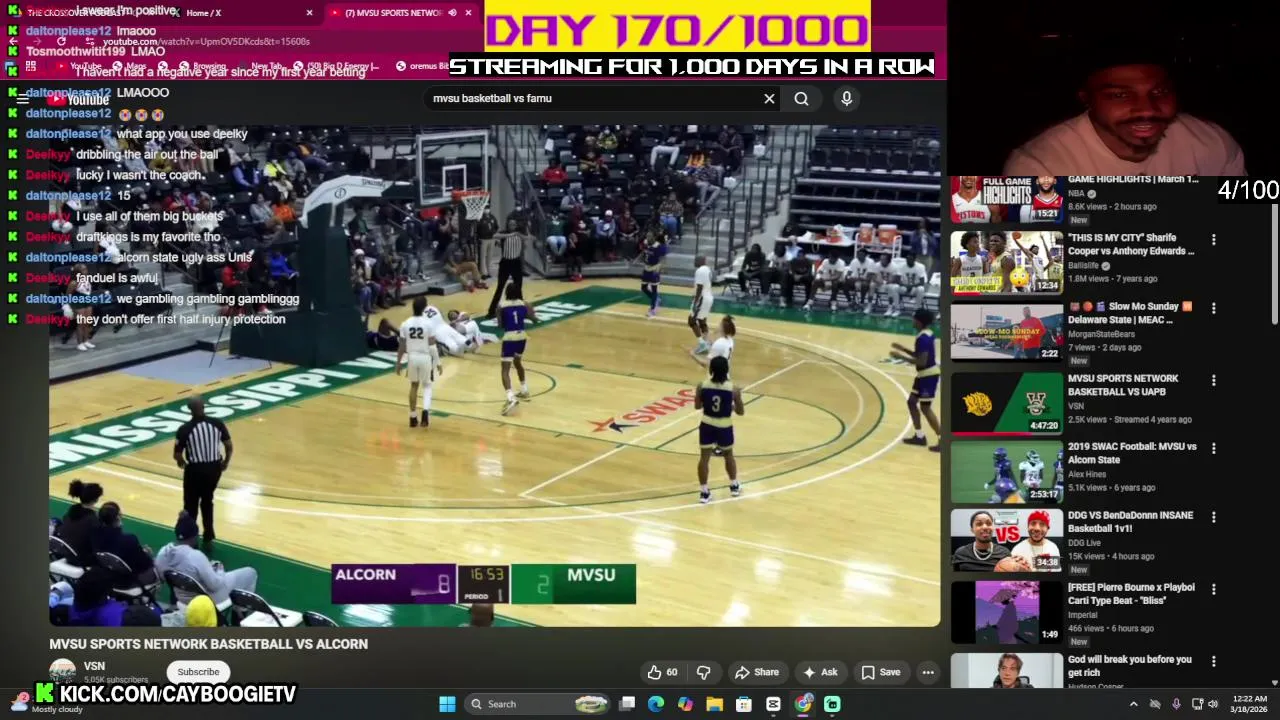The image size is (1280, 720).
Task: Open options for "THIS IS MY CITY" video
Action: [1213, 240]
